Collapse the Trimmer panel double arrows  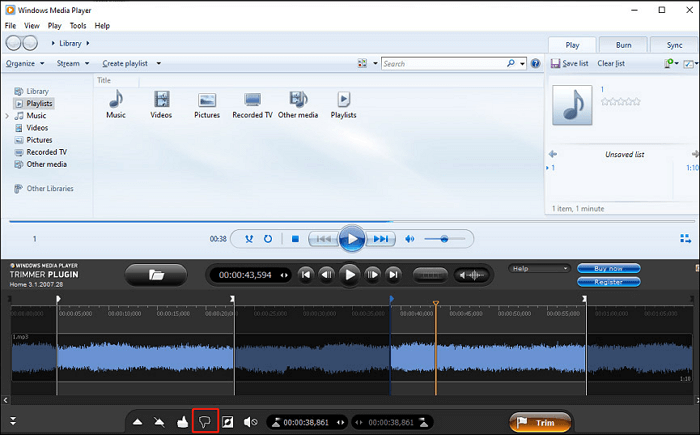[13, 420]
